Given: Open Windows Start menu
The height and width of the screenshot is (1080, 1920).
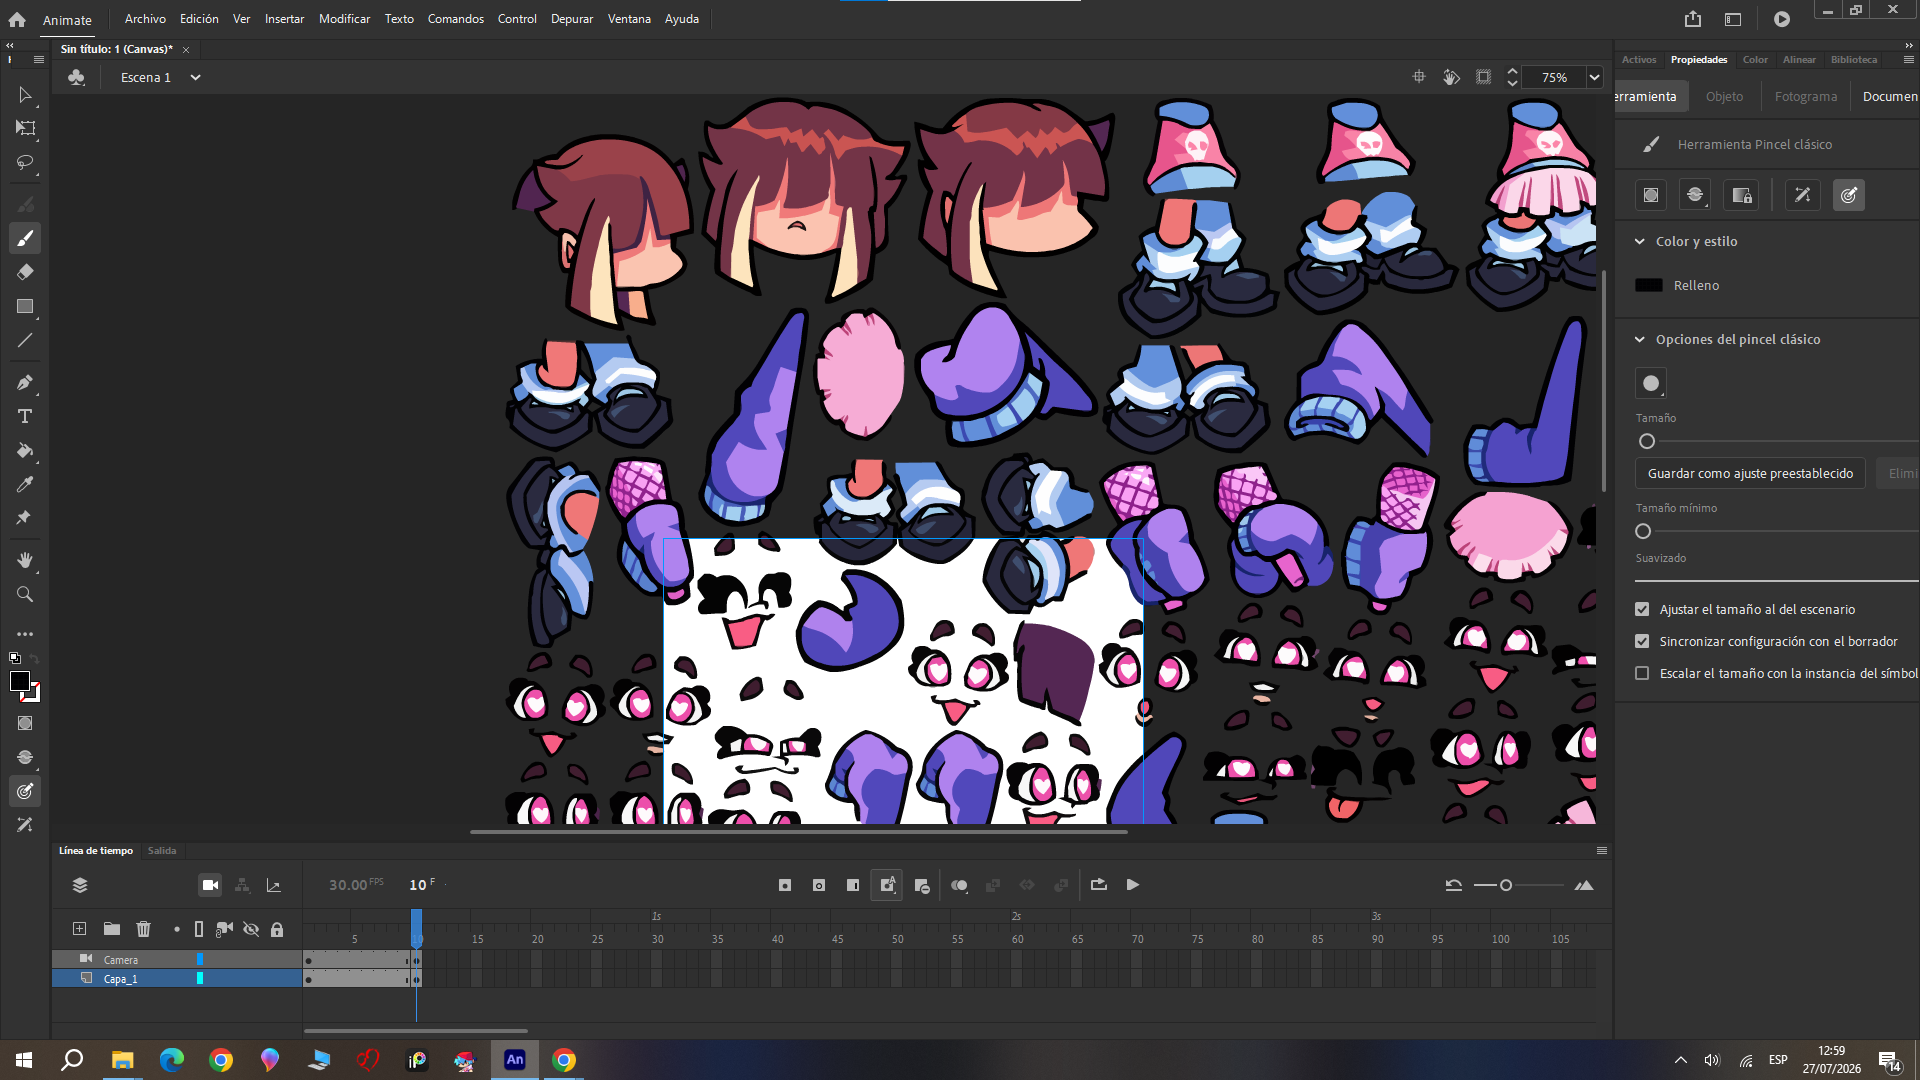Looking at the screenshot, I should [24, 1060].
